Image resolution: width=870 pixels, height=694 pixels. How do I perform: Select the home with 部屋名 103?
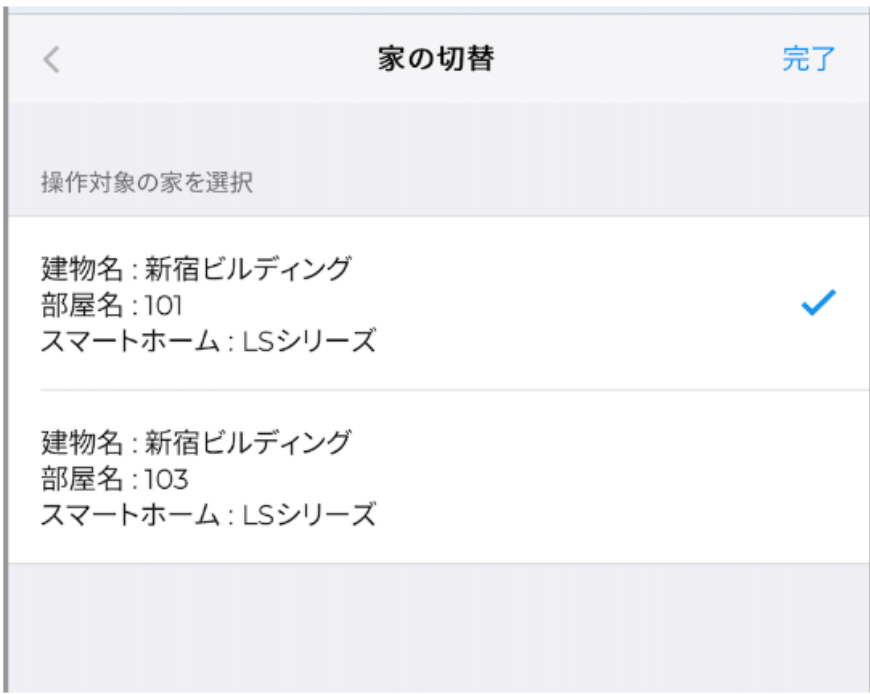pyautogui.click(x=437, y=477)
